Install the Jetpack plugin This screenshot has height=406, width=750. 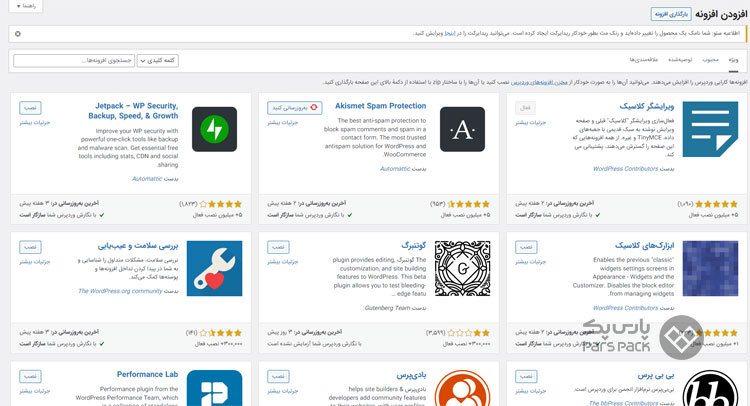point(30,107)
